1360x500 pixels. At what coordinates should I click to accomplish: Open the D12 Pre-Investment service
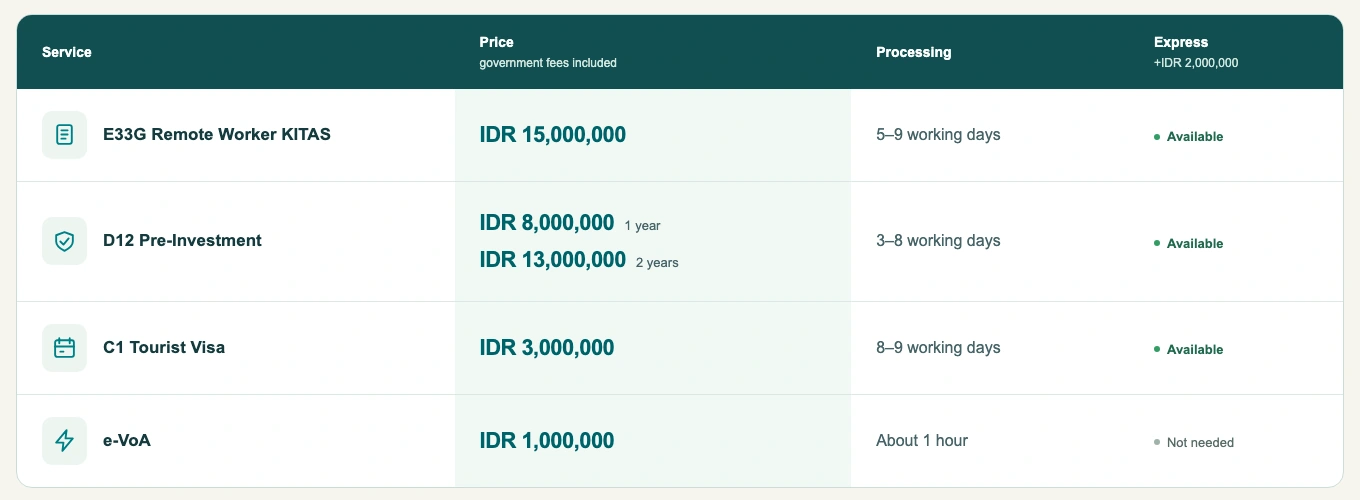click(x=182, y=241)
